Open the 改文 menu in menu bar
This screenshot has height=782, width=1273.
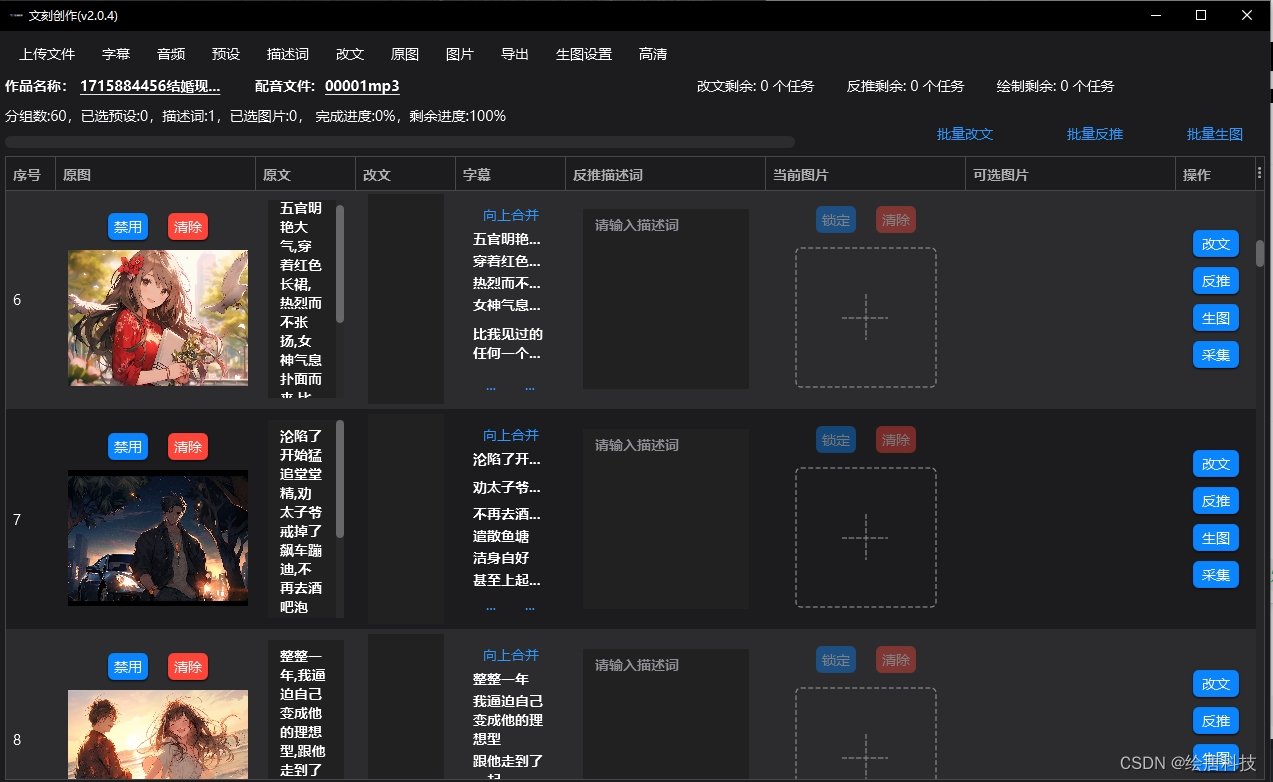coord(350,54)
